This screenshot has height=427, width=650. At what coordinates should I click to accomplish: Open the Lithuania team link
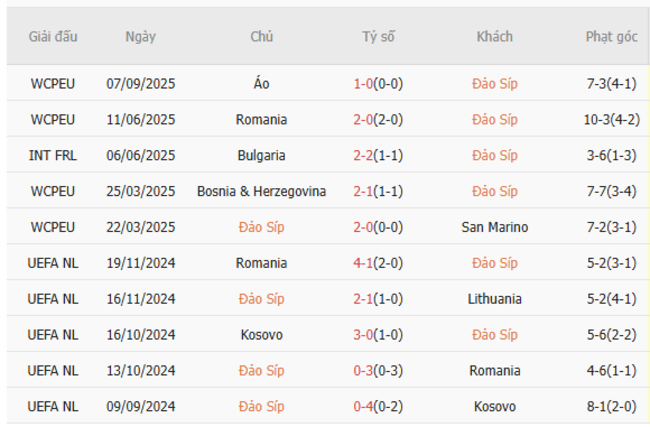pyautogui.click(x=495, y=299)
